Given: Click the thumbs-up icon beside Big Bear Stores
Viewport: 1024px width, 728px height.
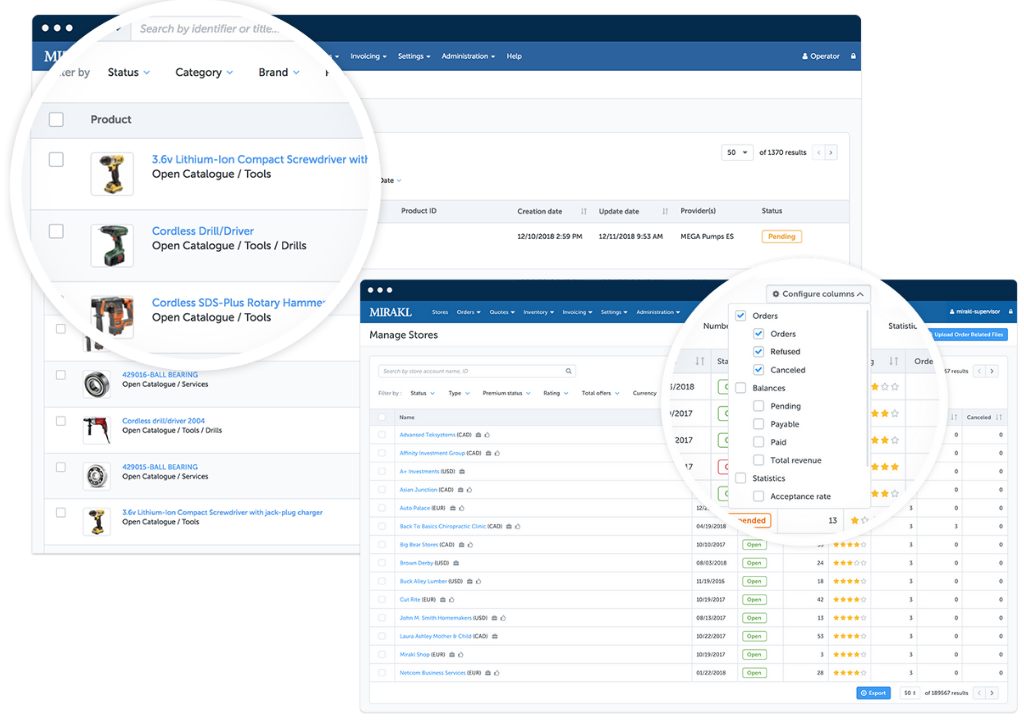Looking at the screenshot, I should pyautogui.click(x=470, y=545).
